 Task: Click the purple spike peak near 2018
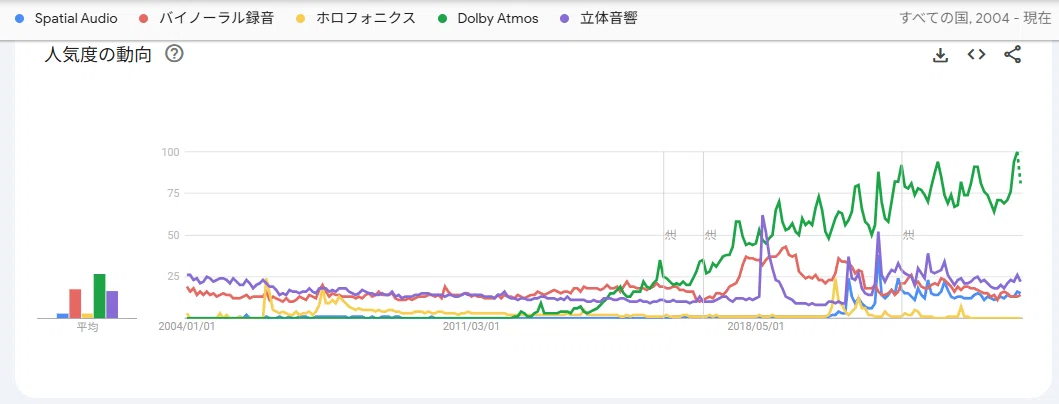[x=763, y=216]
